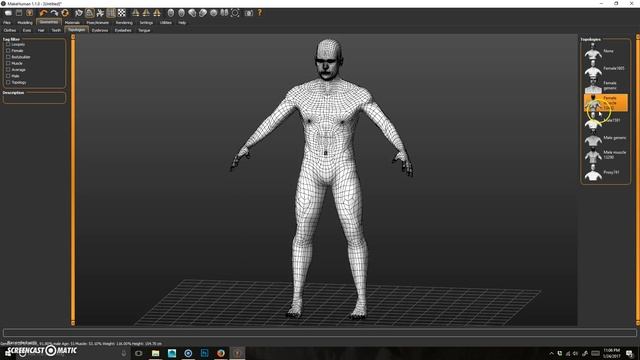This screenshot has width=640, height=360.
Task: Click the Redo arrow toolbar icon
Action: click(x=54, y=13)
